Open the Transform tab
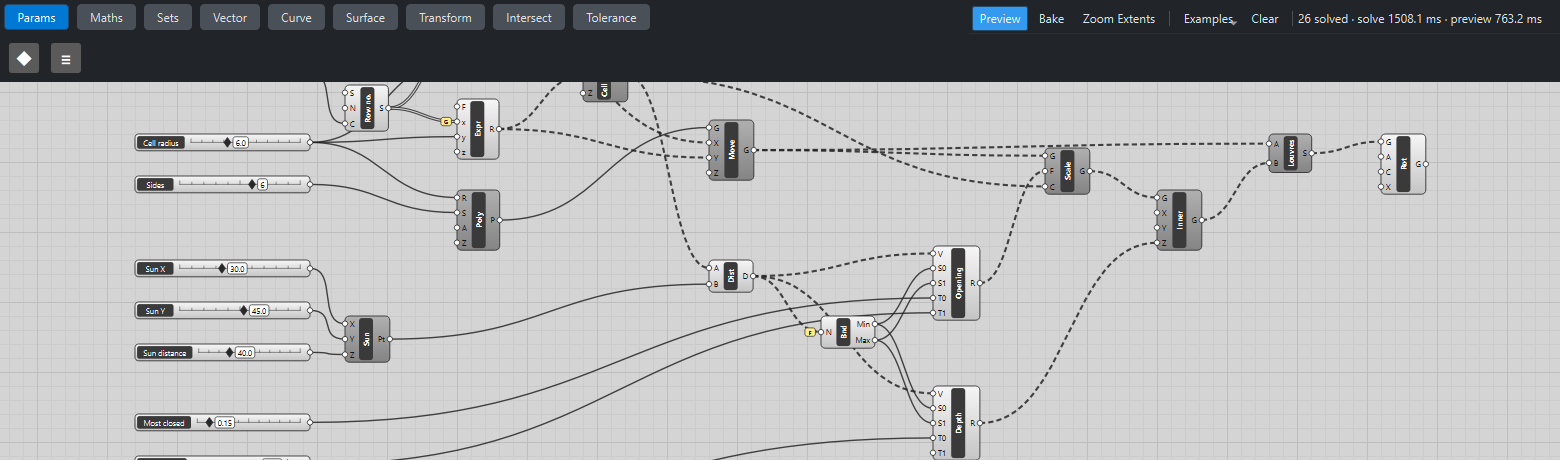This screenshot has height=460, width=1560. [x=446, y=18]
